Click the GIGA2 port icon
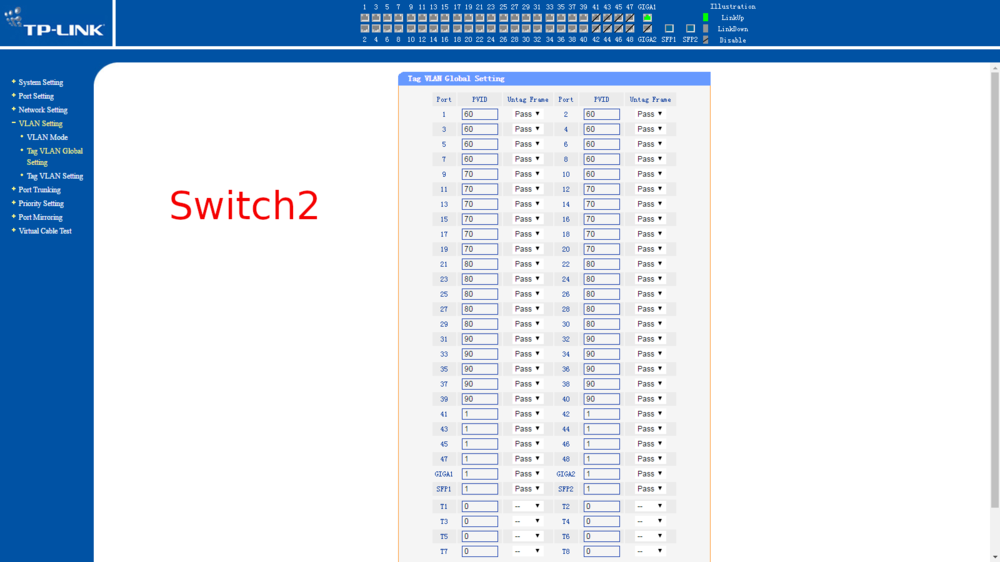Viewport: 1000px width, 562px height. [x=647, y=29]
